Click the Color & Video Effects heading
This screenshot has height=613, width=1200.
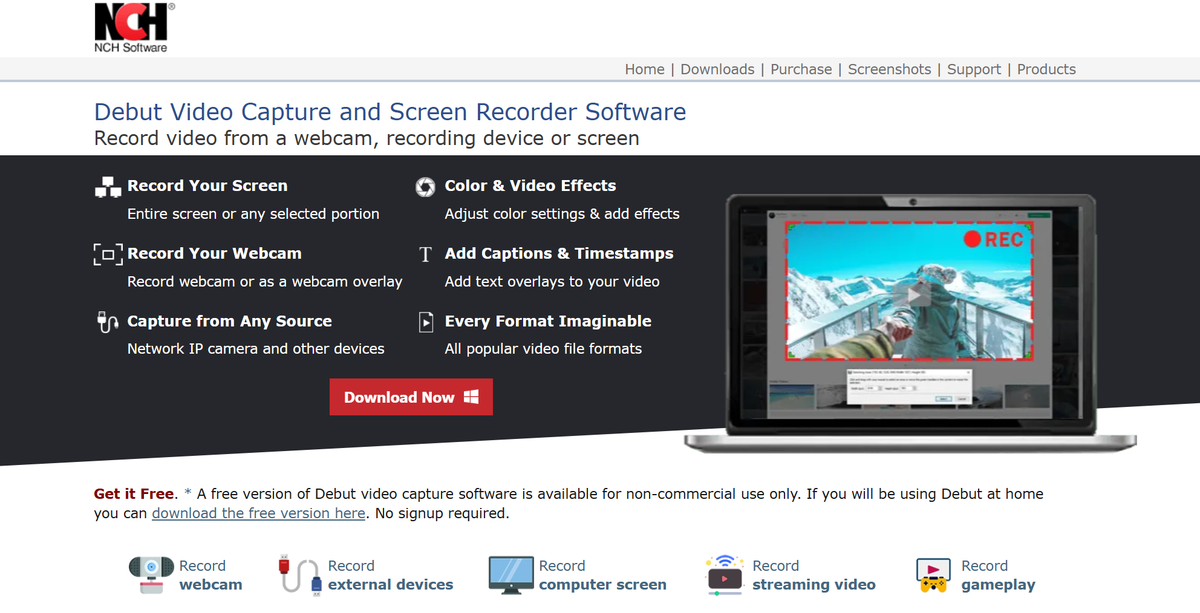pyautogui.click(x=530, y=186)
